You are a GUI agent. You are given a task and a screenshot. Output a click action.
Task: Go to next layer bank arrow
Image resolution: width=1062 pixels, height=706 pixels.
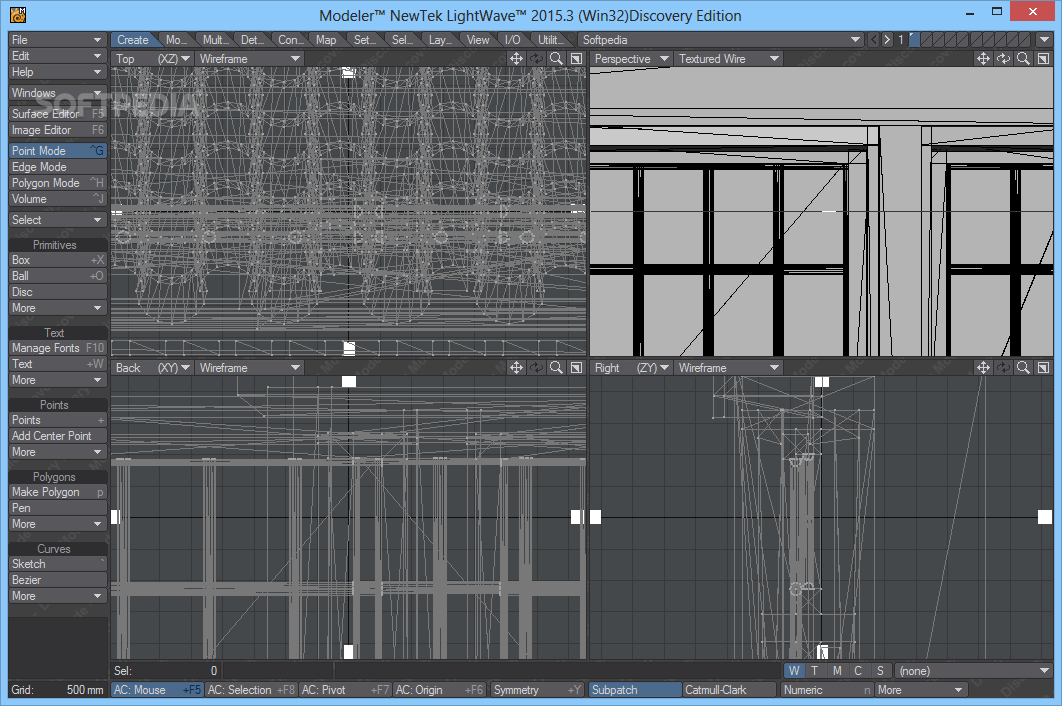(887, 40)
